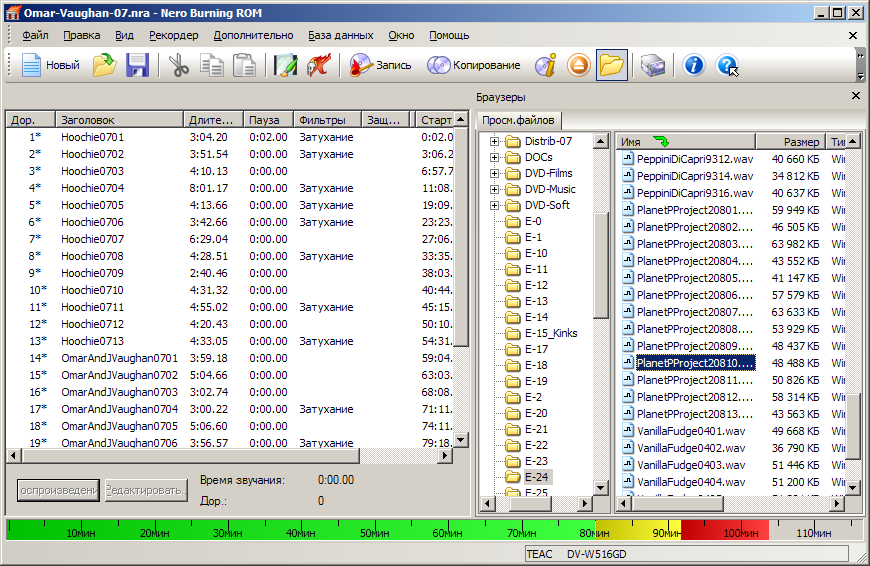Select the Просм.файлов tab

click(518, 120)
